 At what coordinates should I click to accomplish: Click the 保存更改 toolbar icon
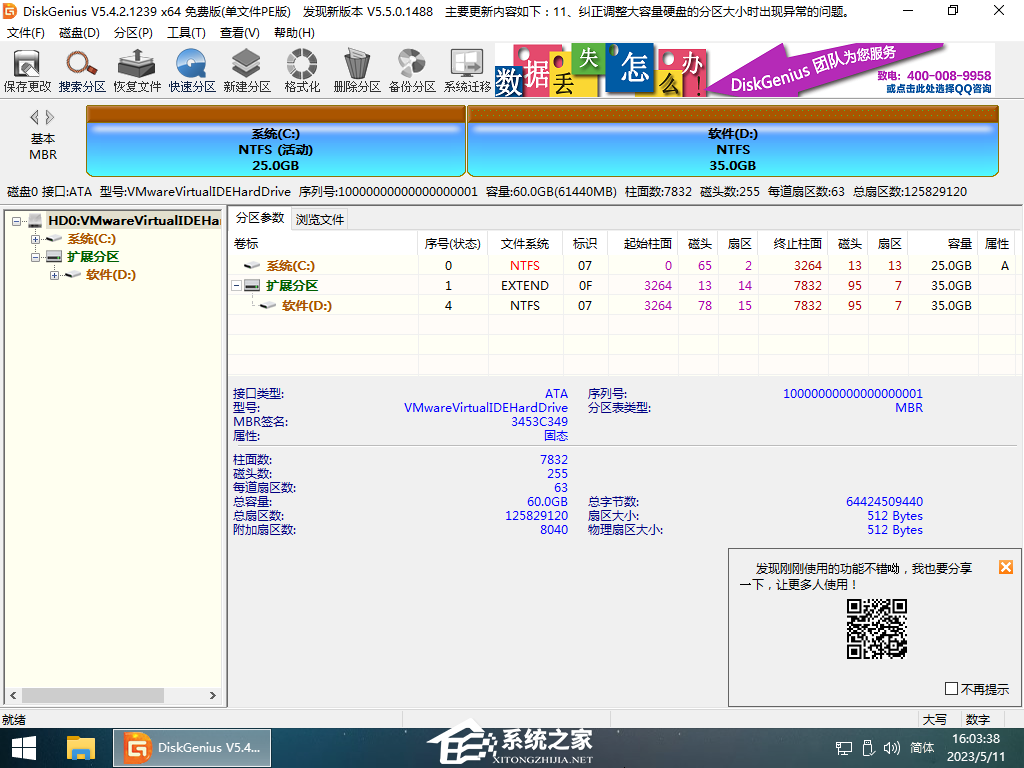27,70
